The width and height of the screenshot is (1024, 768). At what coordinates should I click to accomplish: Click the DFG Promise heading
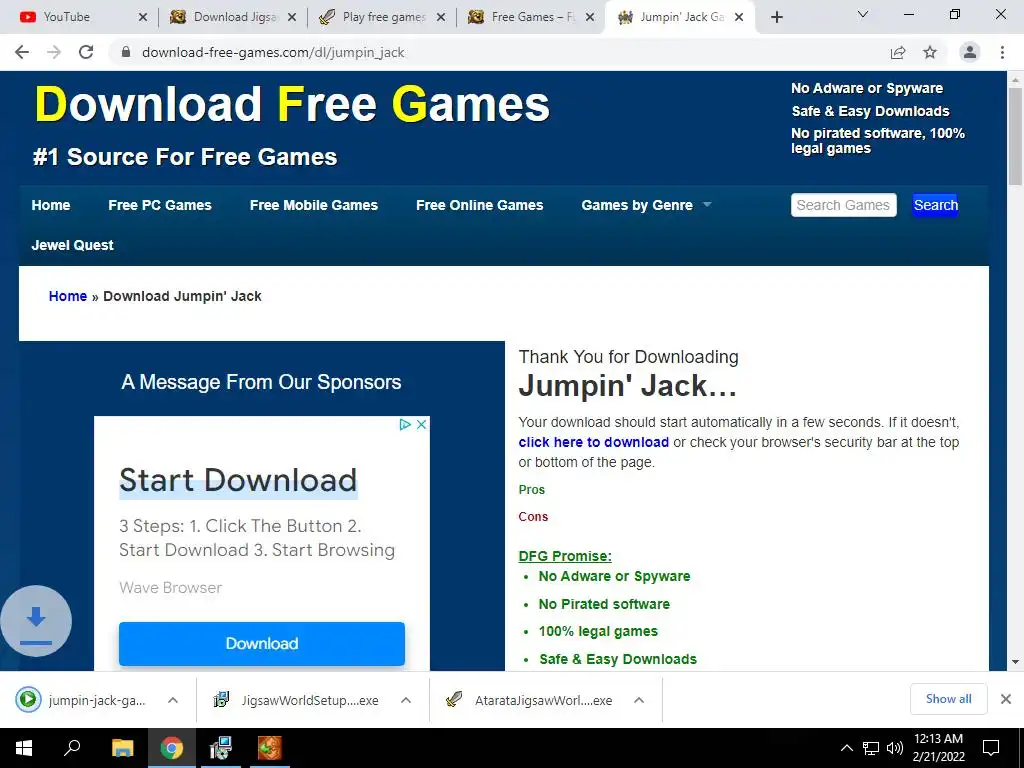click(565, 556)
